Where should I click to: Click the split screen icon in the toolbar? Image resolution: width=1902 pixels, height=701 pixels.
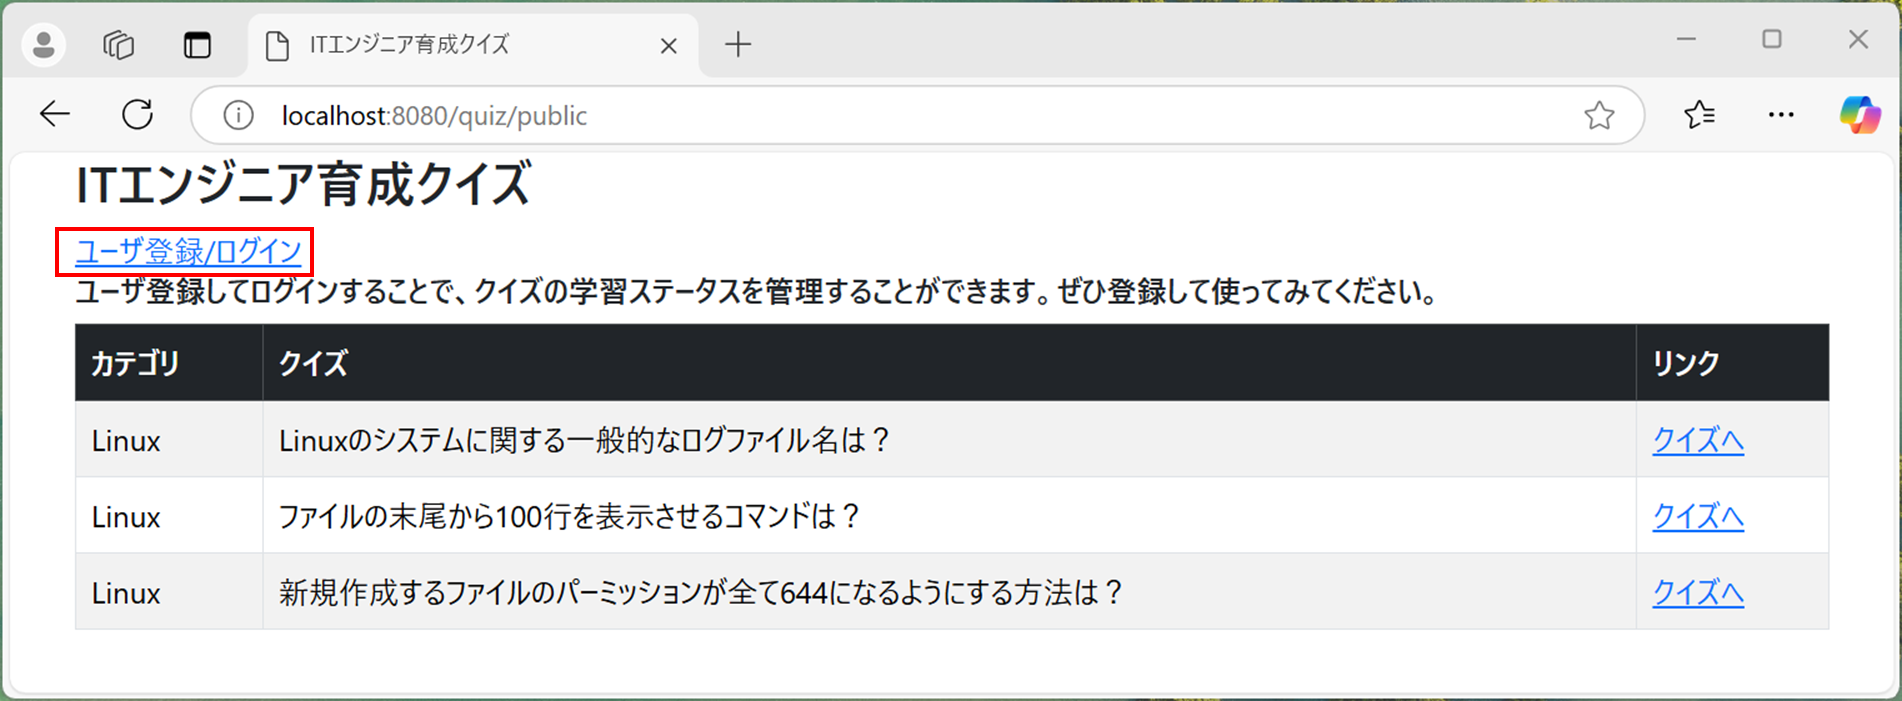point(197,44)
